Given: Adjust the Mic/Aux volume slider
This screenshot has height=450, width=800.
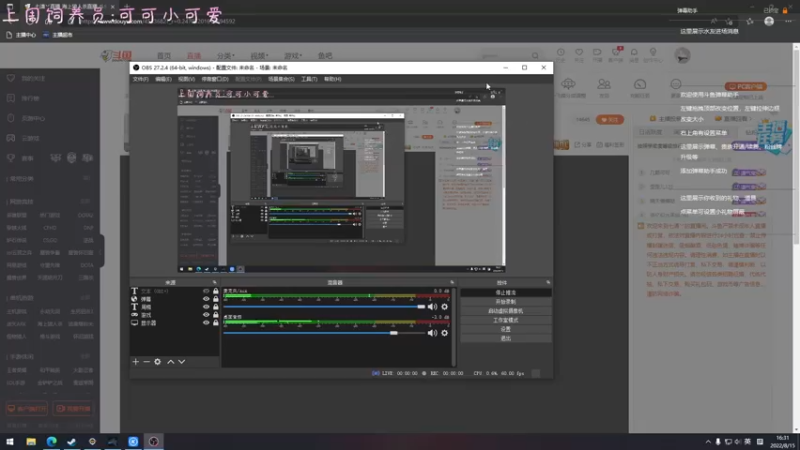Looking at the screenshot, I should (324, 307).
